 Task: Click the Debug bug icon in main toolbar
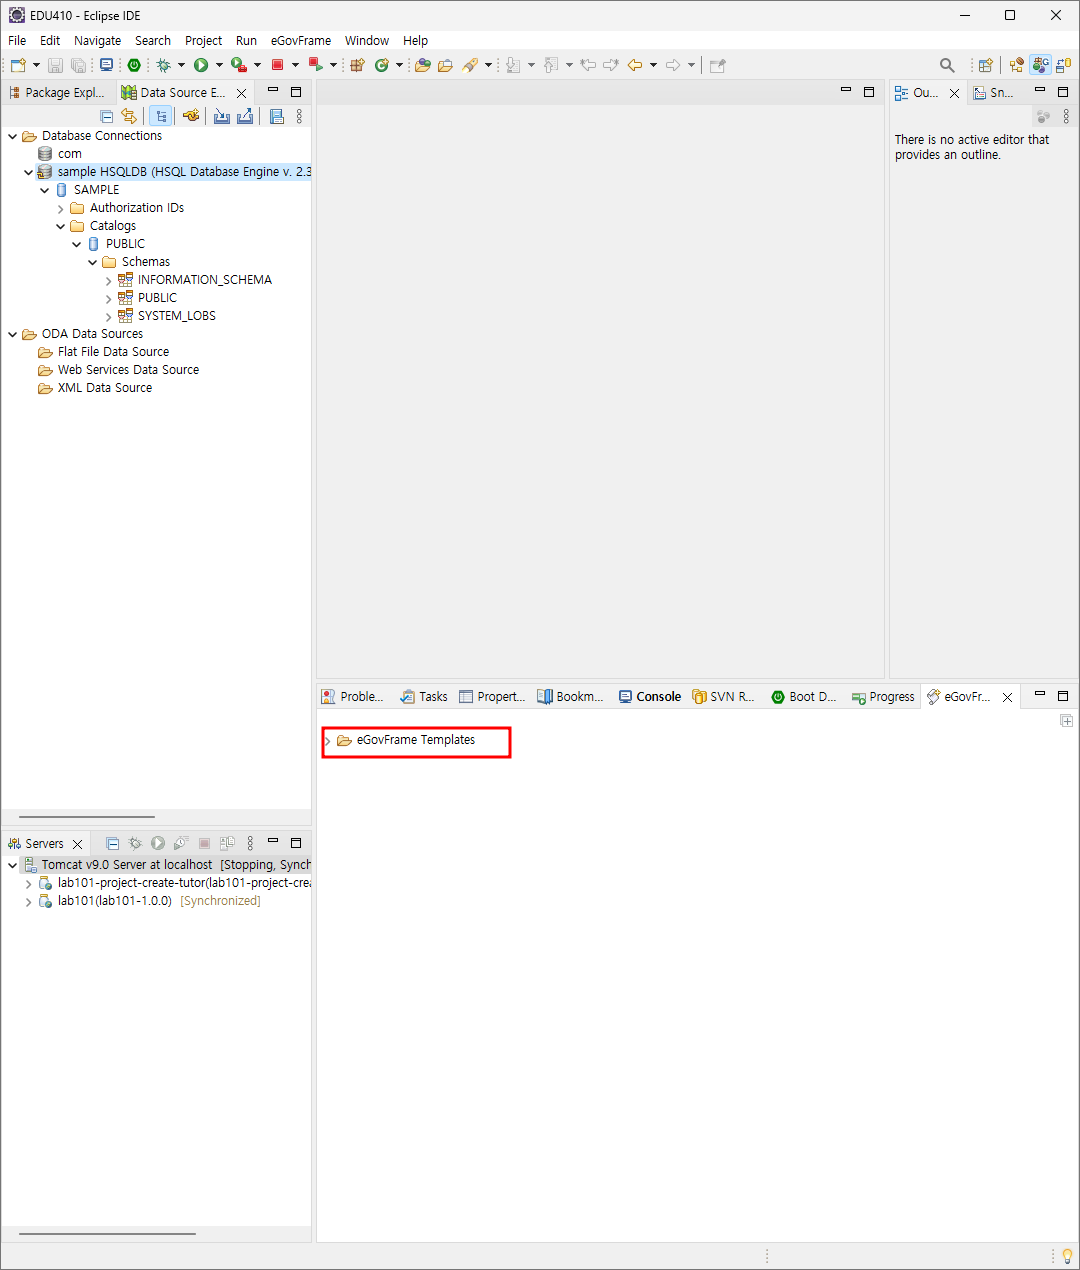click(x=163, y=65)
